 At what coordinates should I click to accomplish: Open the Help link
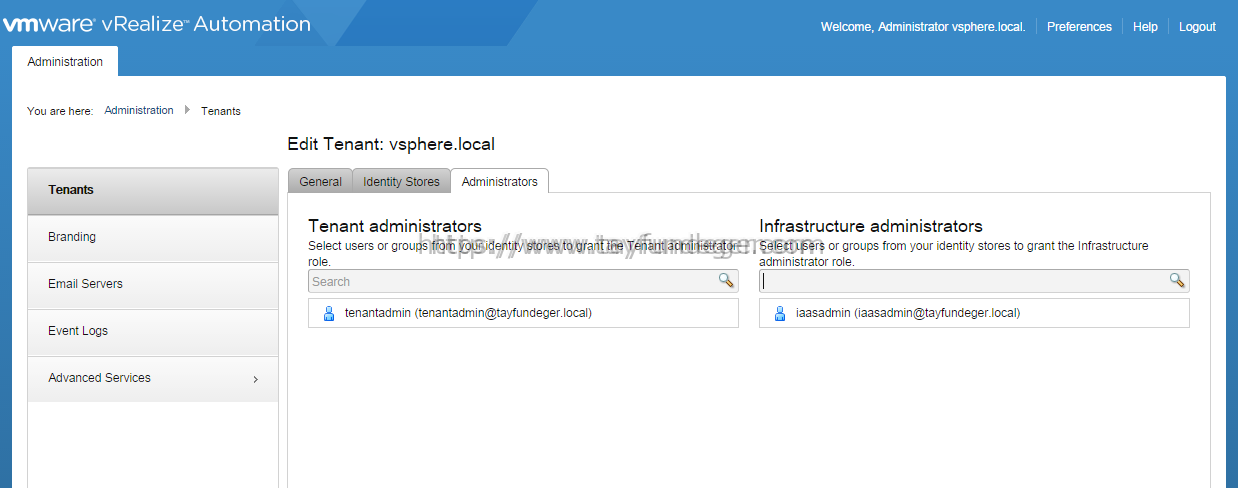click(1145, 27)
